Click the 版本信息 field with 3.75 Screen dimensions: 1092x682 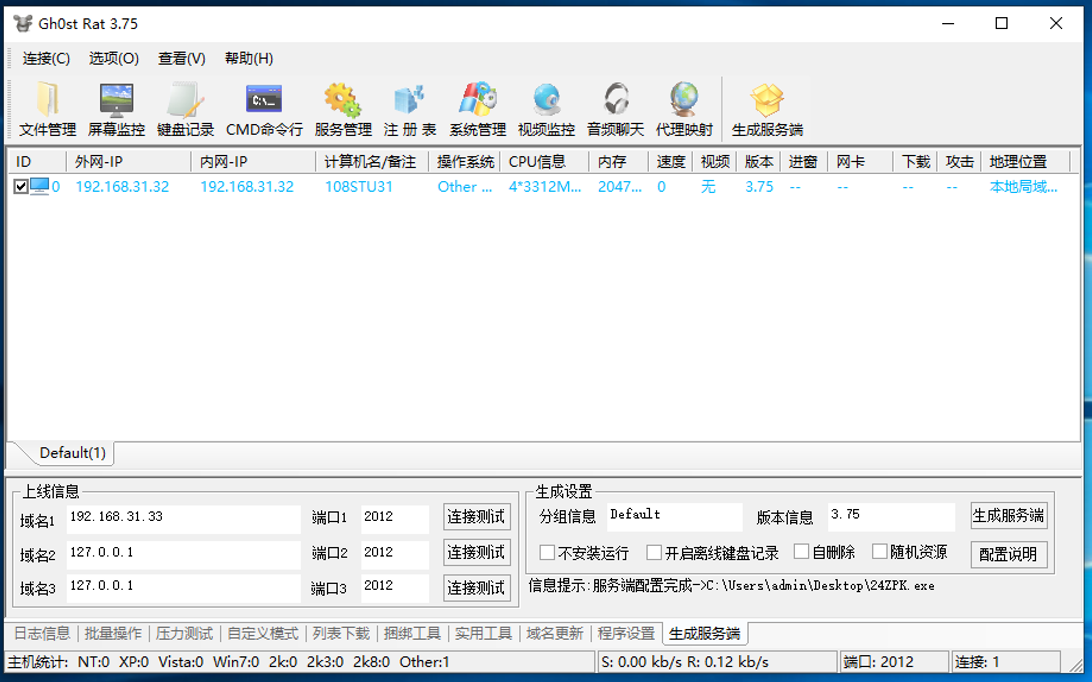pos(891,517)
